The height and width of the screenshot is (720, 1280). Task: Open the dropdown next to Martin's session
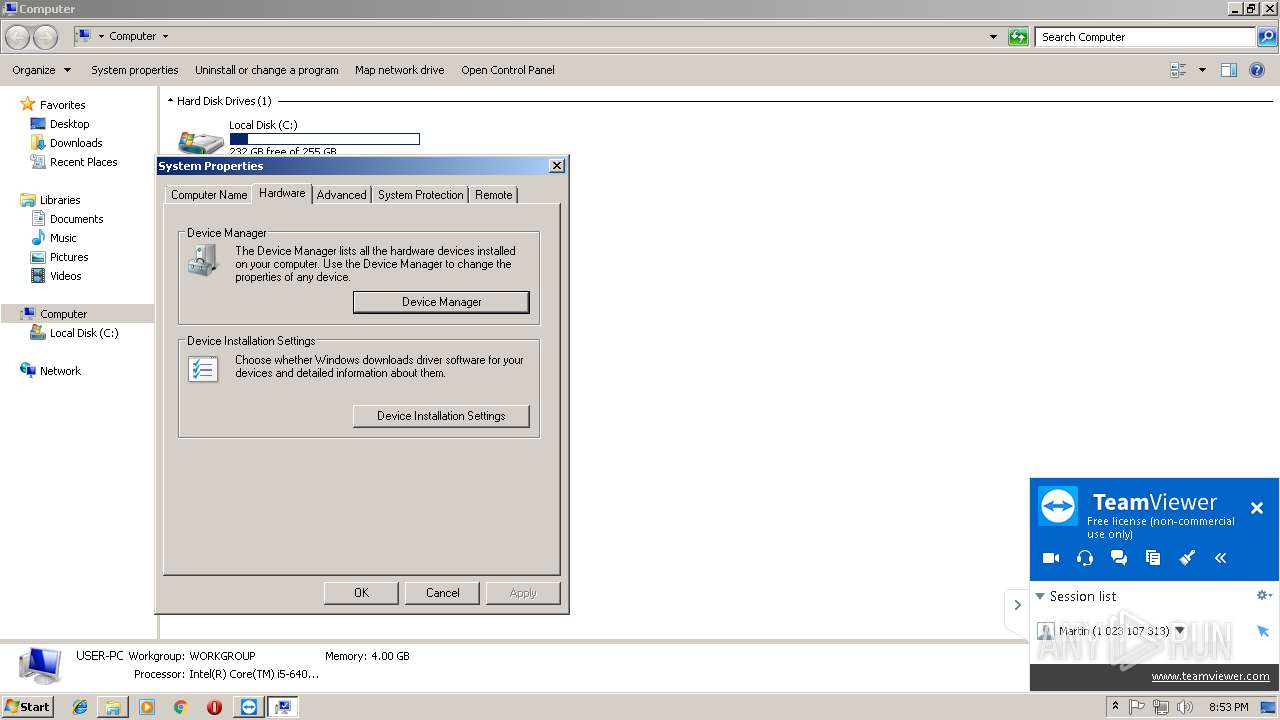1180,631
